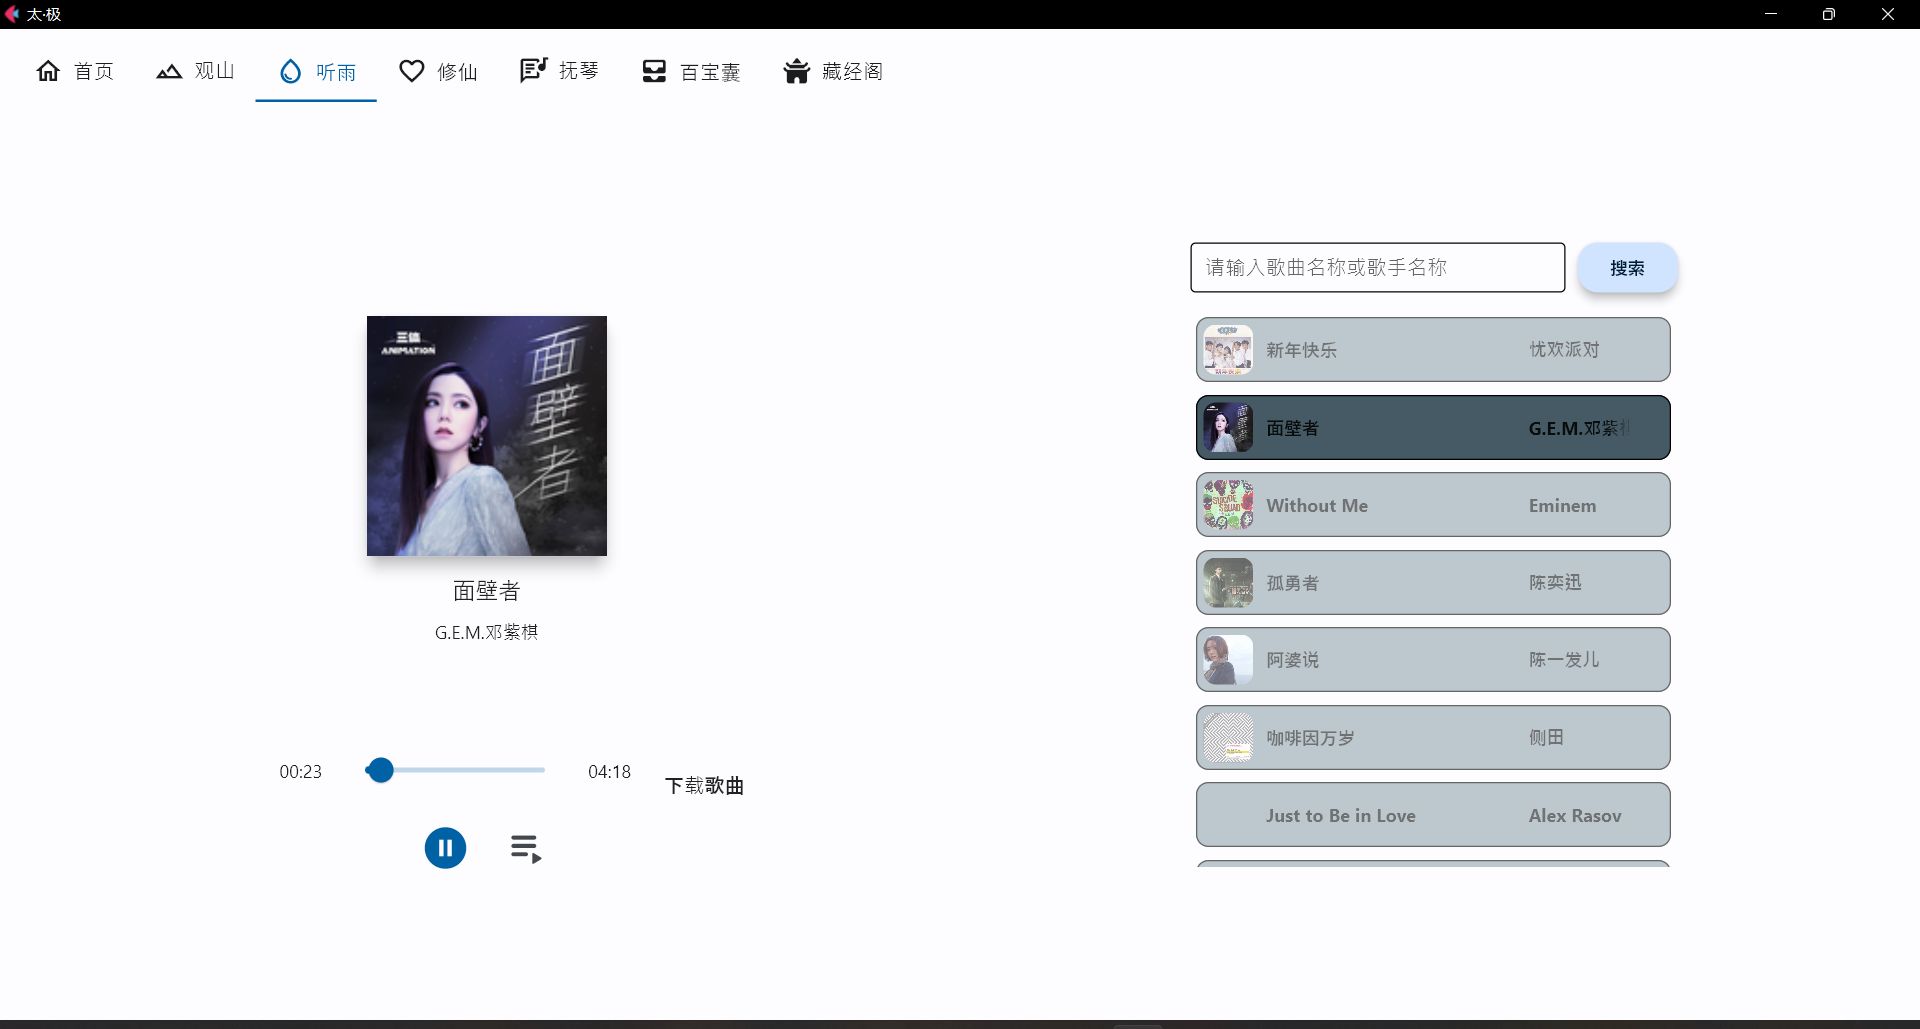Viewport: 1920px width, 1029px height.
Task: Click artist G.E.M.邓紫棋 under the cover
Action: (487, 632)
